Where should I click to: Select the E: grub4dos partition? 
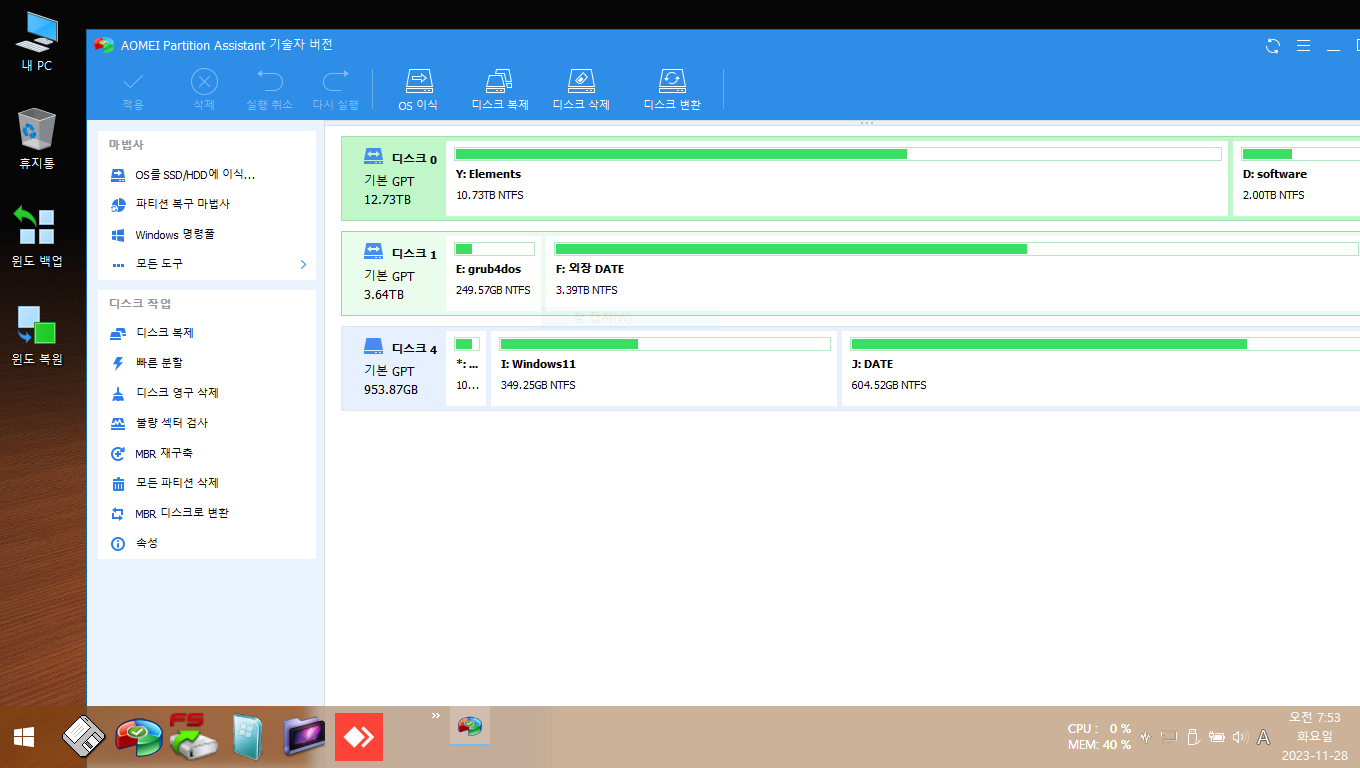494,273
